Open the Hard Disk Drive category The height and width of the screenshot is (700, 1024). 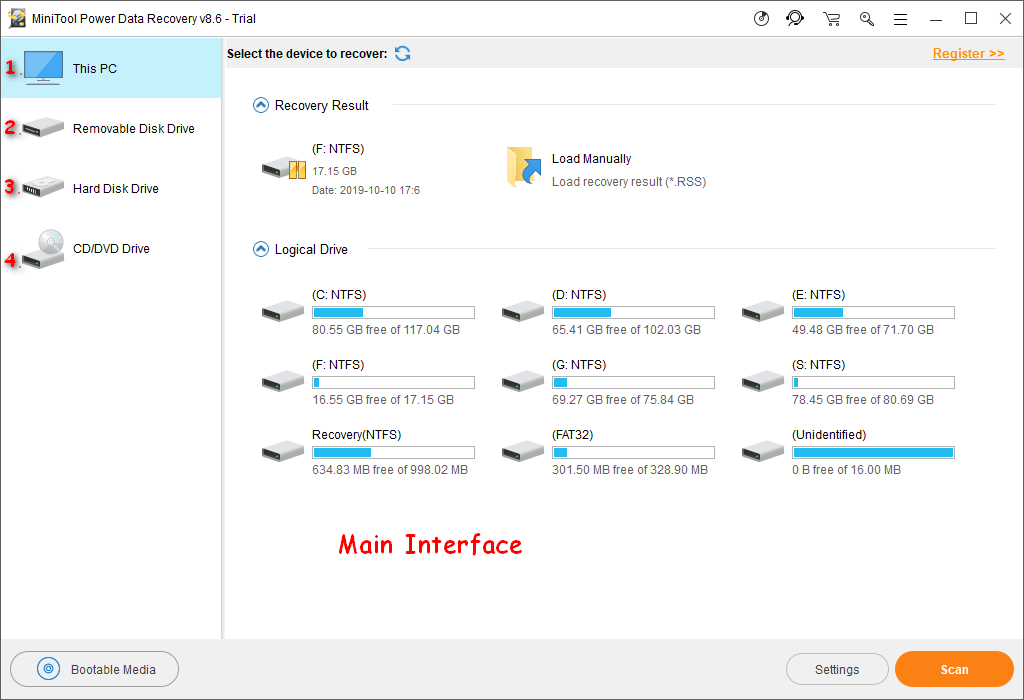110,189
